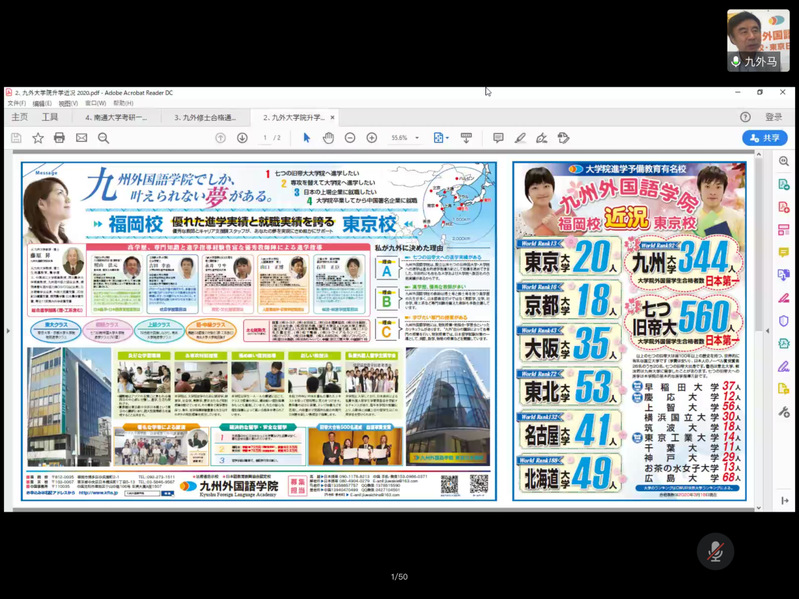Add a sticky note comment from the toolbar
The height and width of the screenshot is (599, 799).
(x=498, y=138)
